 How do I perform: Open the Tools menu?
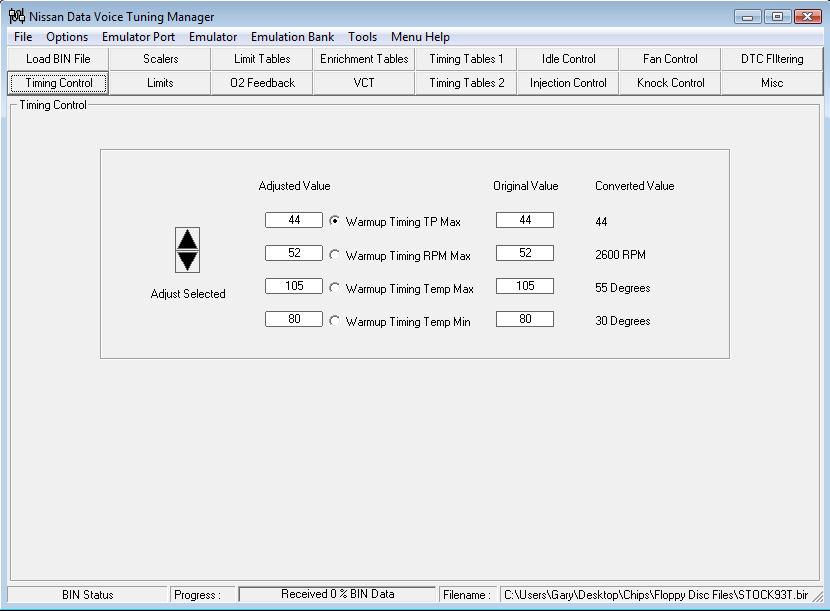click(x=362, y=37)
